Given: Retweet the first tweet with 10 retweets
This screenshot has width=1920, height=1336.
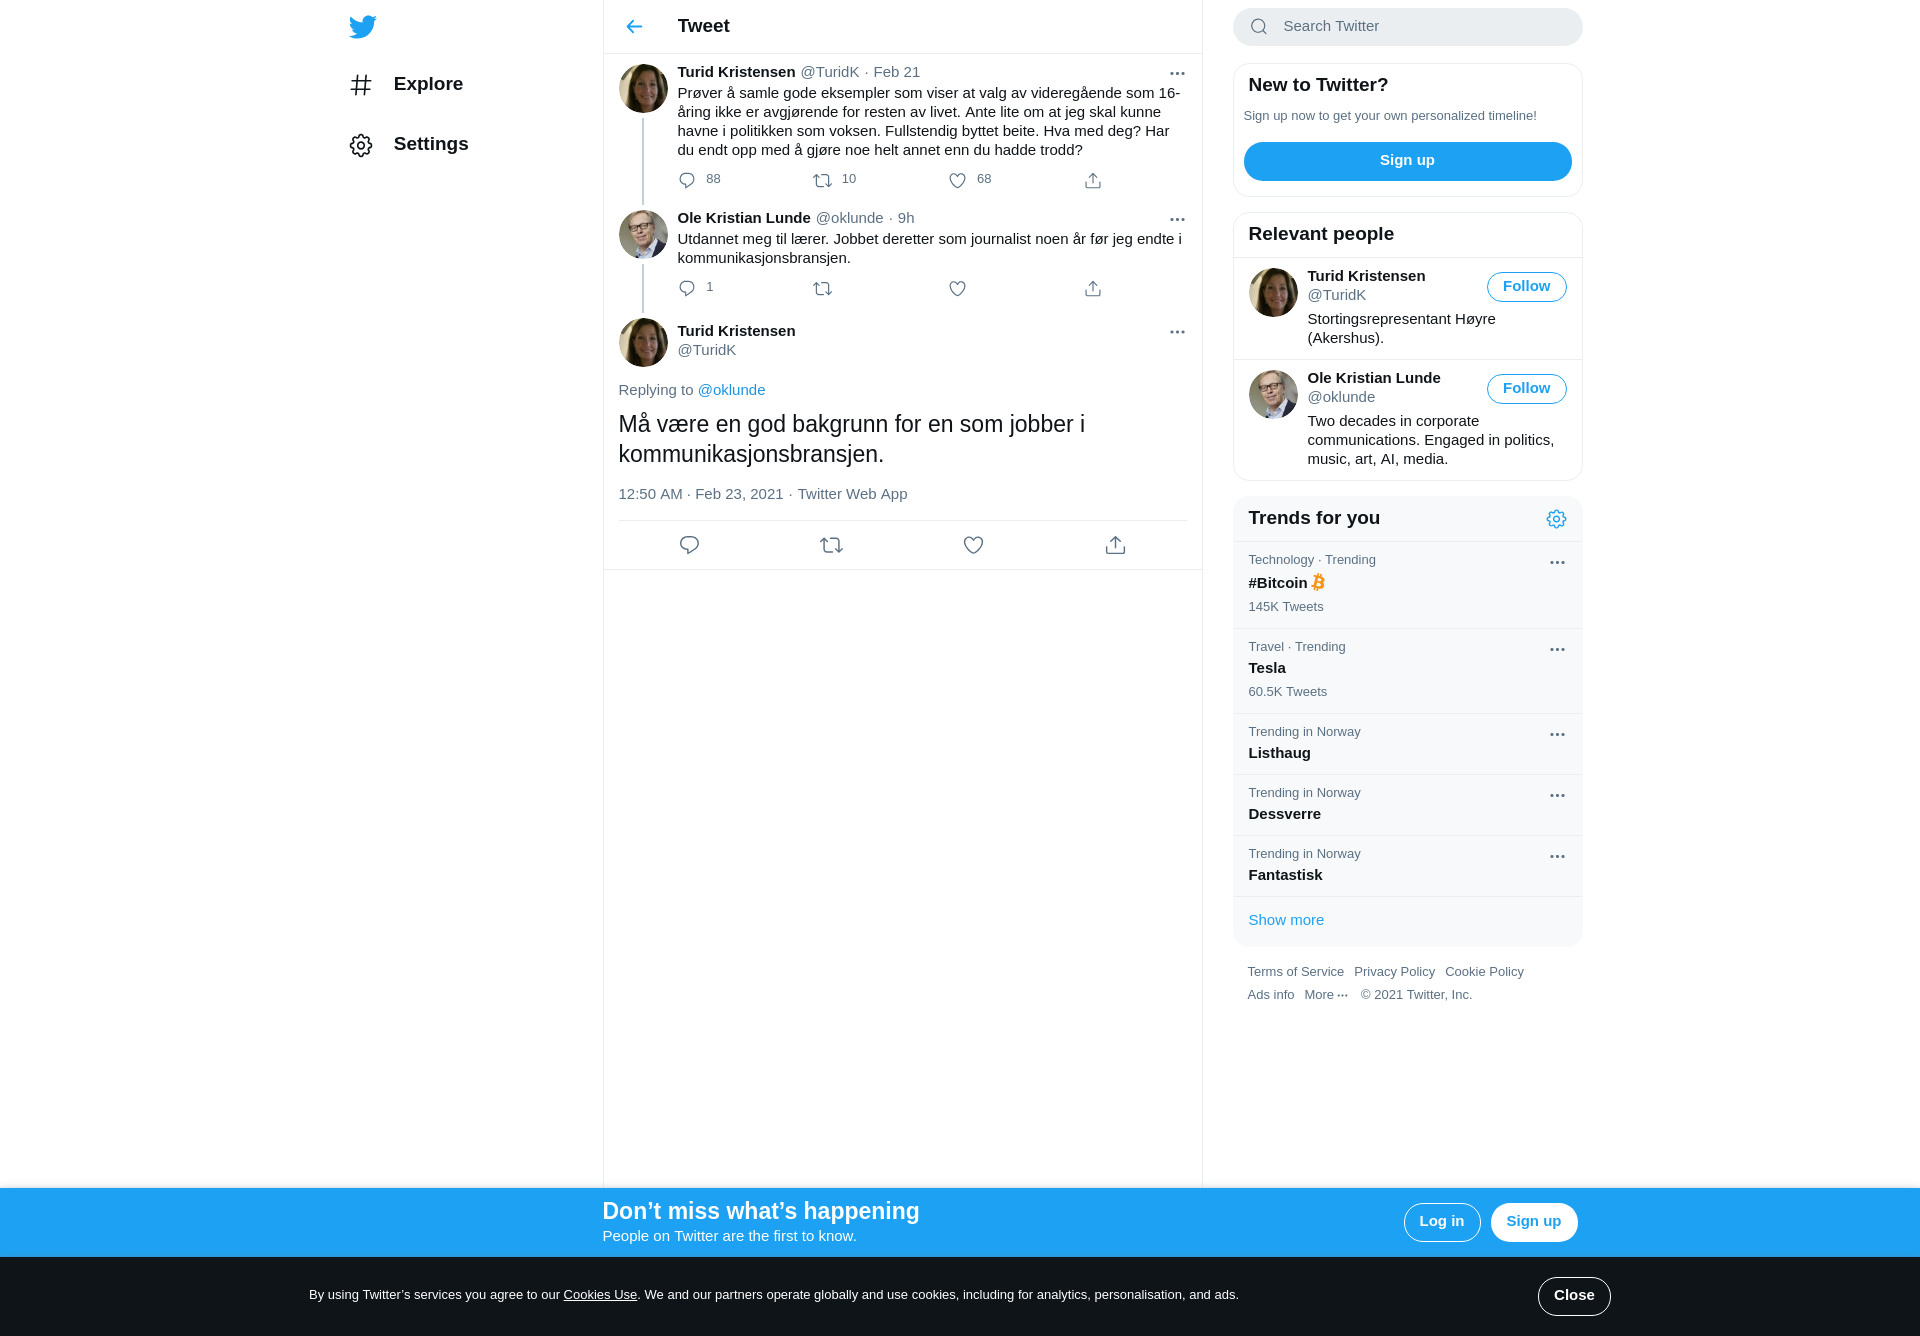Looking at the screenshot, I should click(822, 181).
